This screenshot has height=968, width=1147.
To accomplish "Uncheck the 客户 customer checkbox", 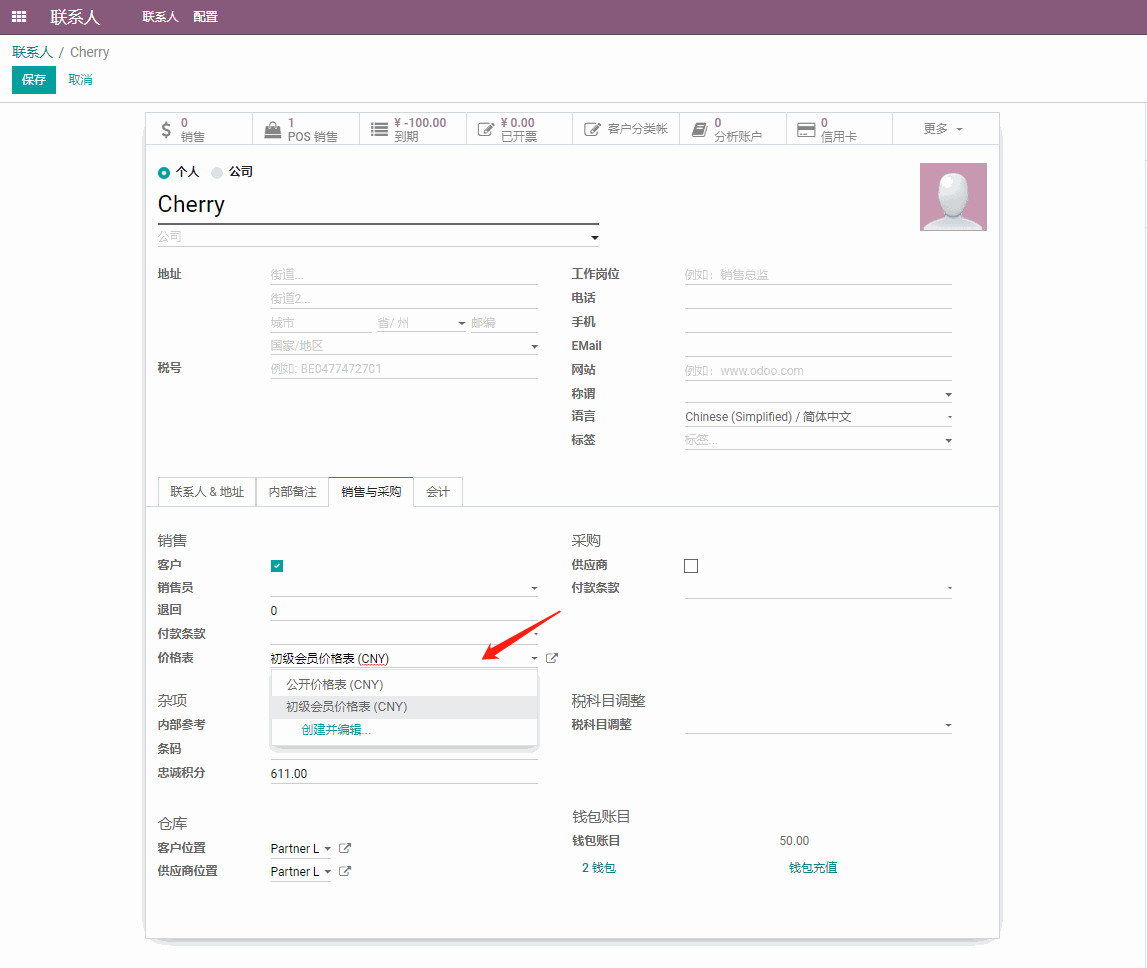I will tap(277, 566).
